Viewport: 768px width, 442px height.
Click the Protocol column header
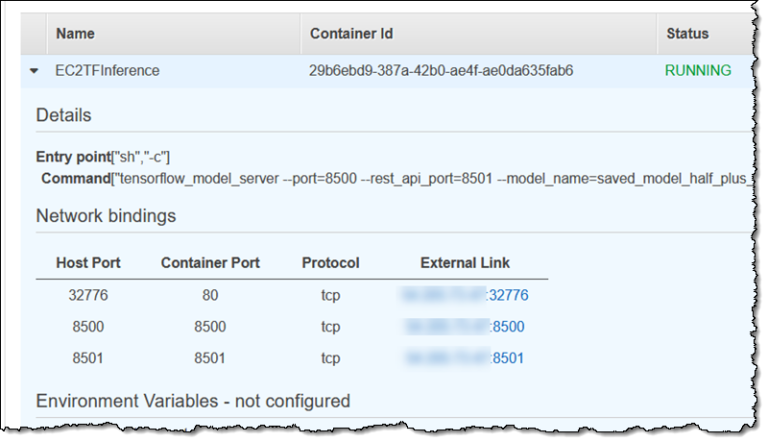pos(330,263)
